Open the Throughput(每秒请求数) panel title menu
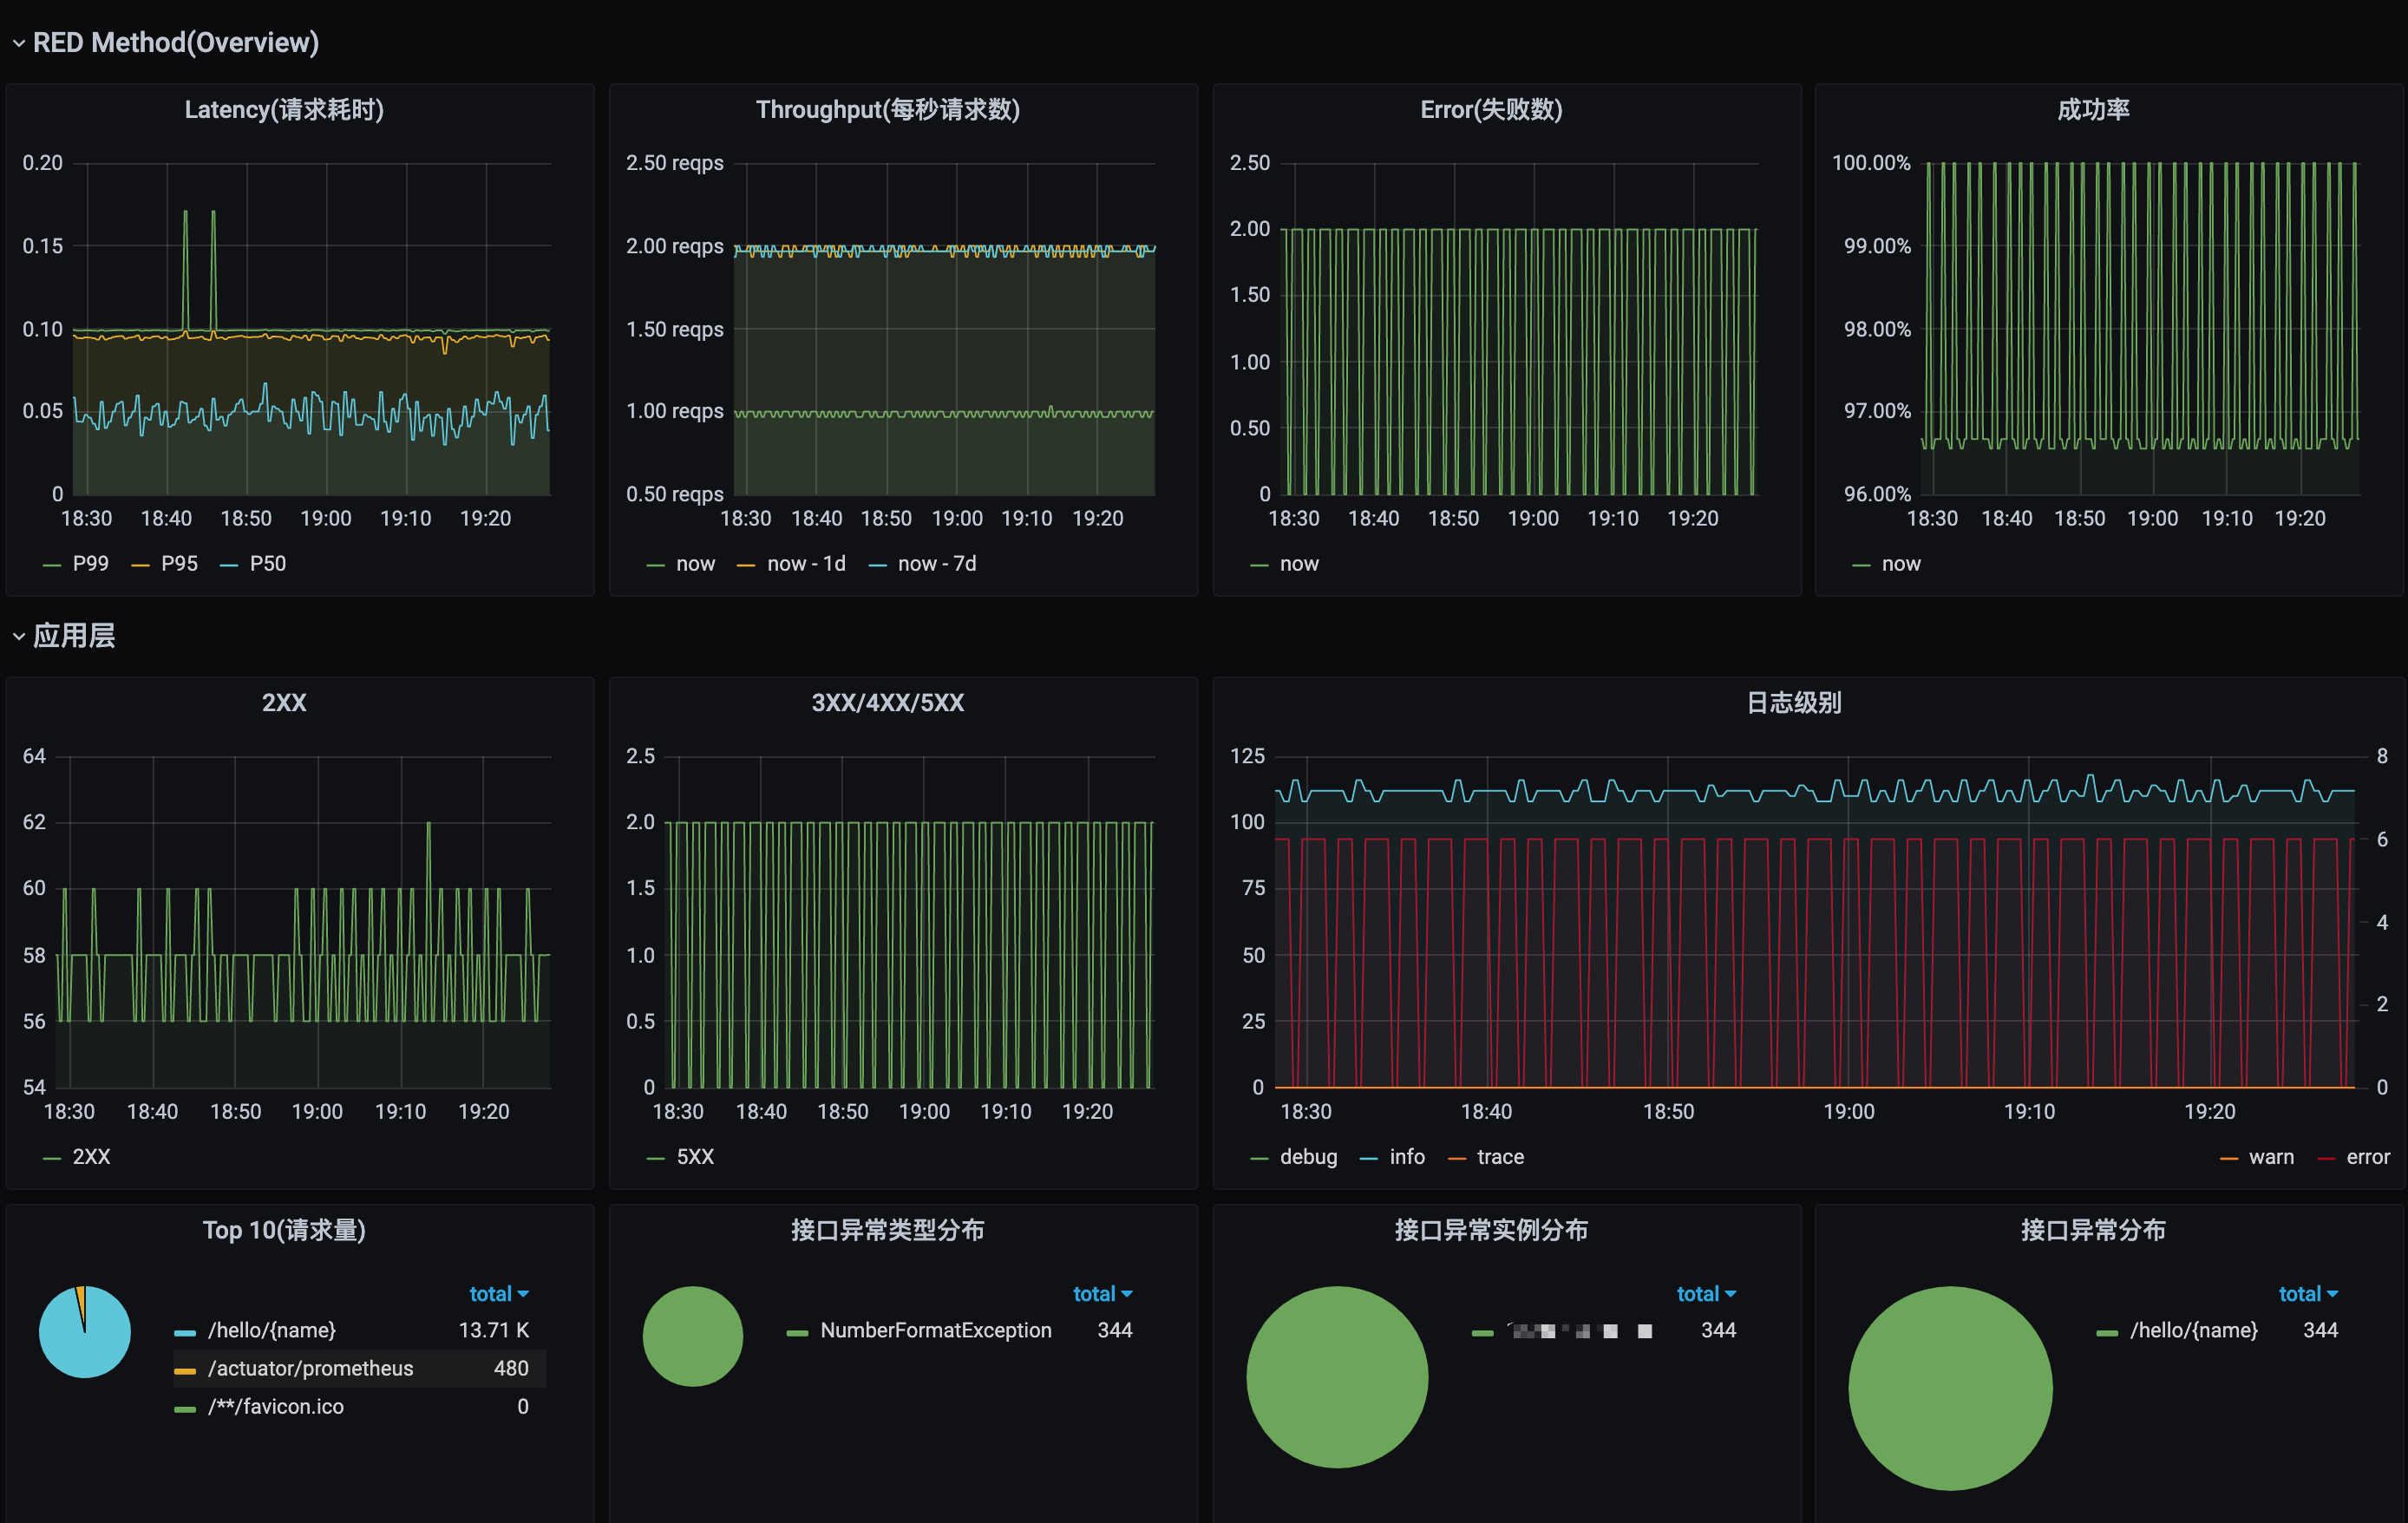This screenshot has height=1523, width=2408. pos(887,110)
